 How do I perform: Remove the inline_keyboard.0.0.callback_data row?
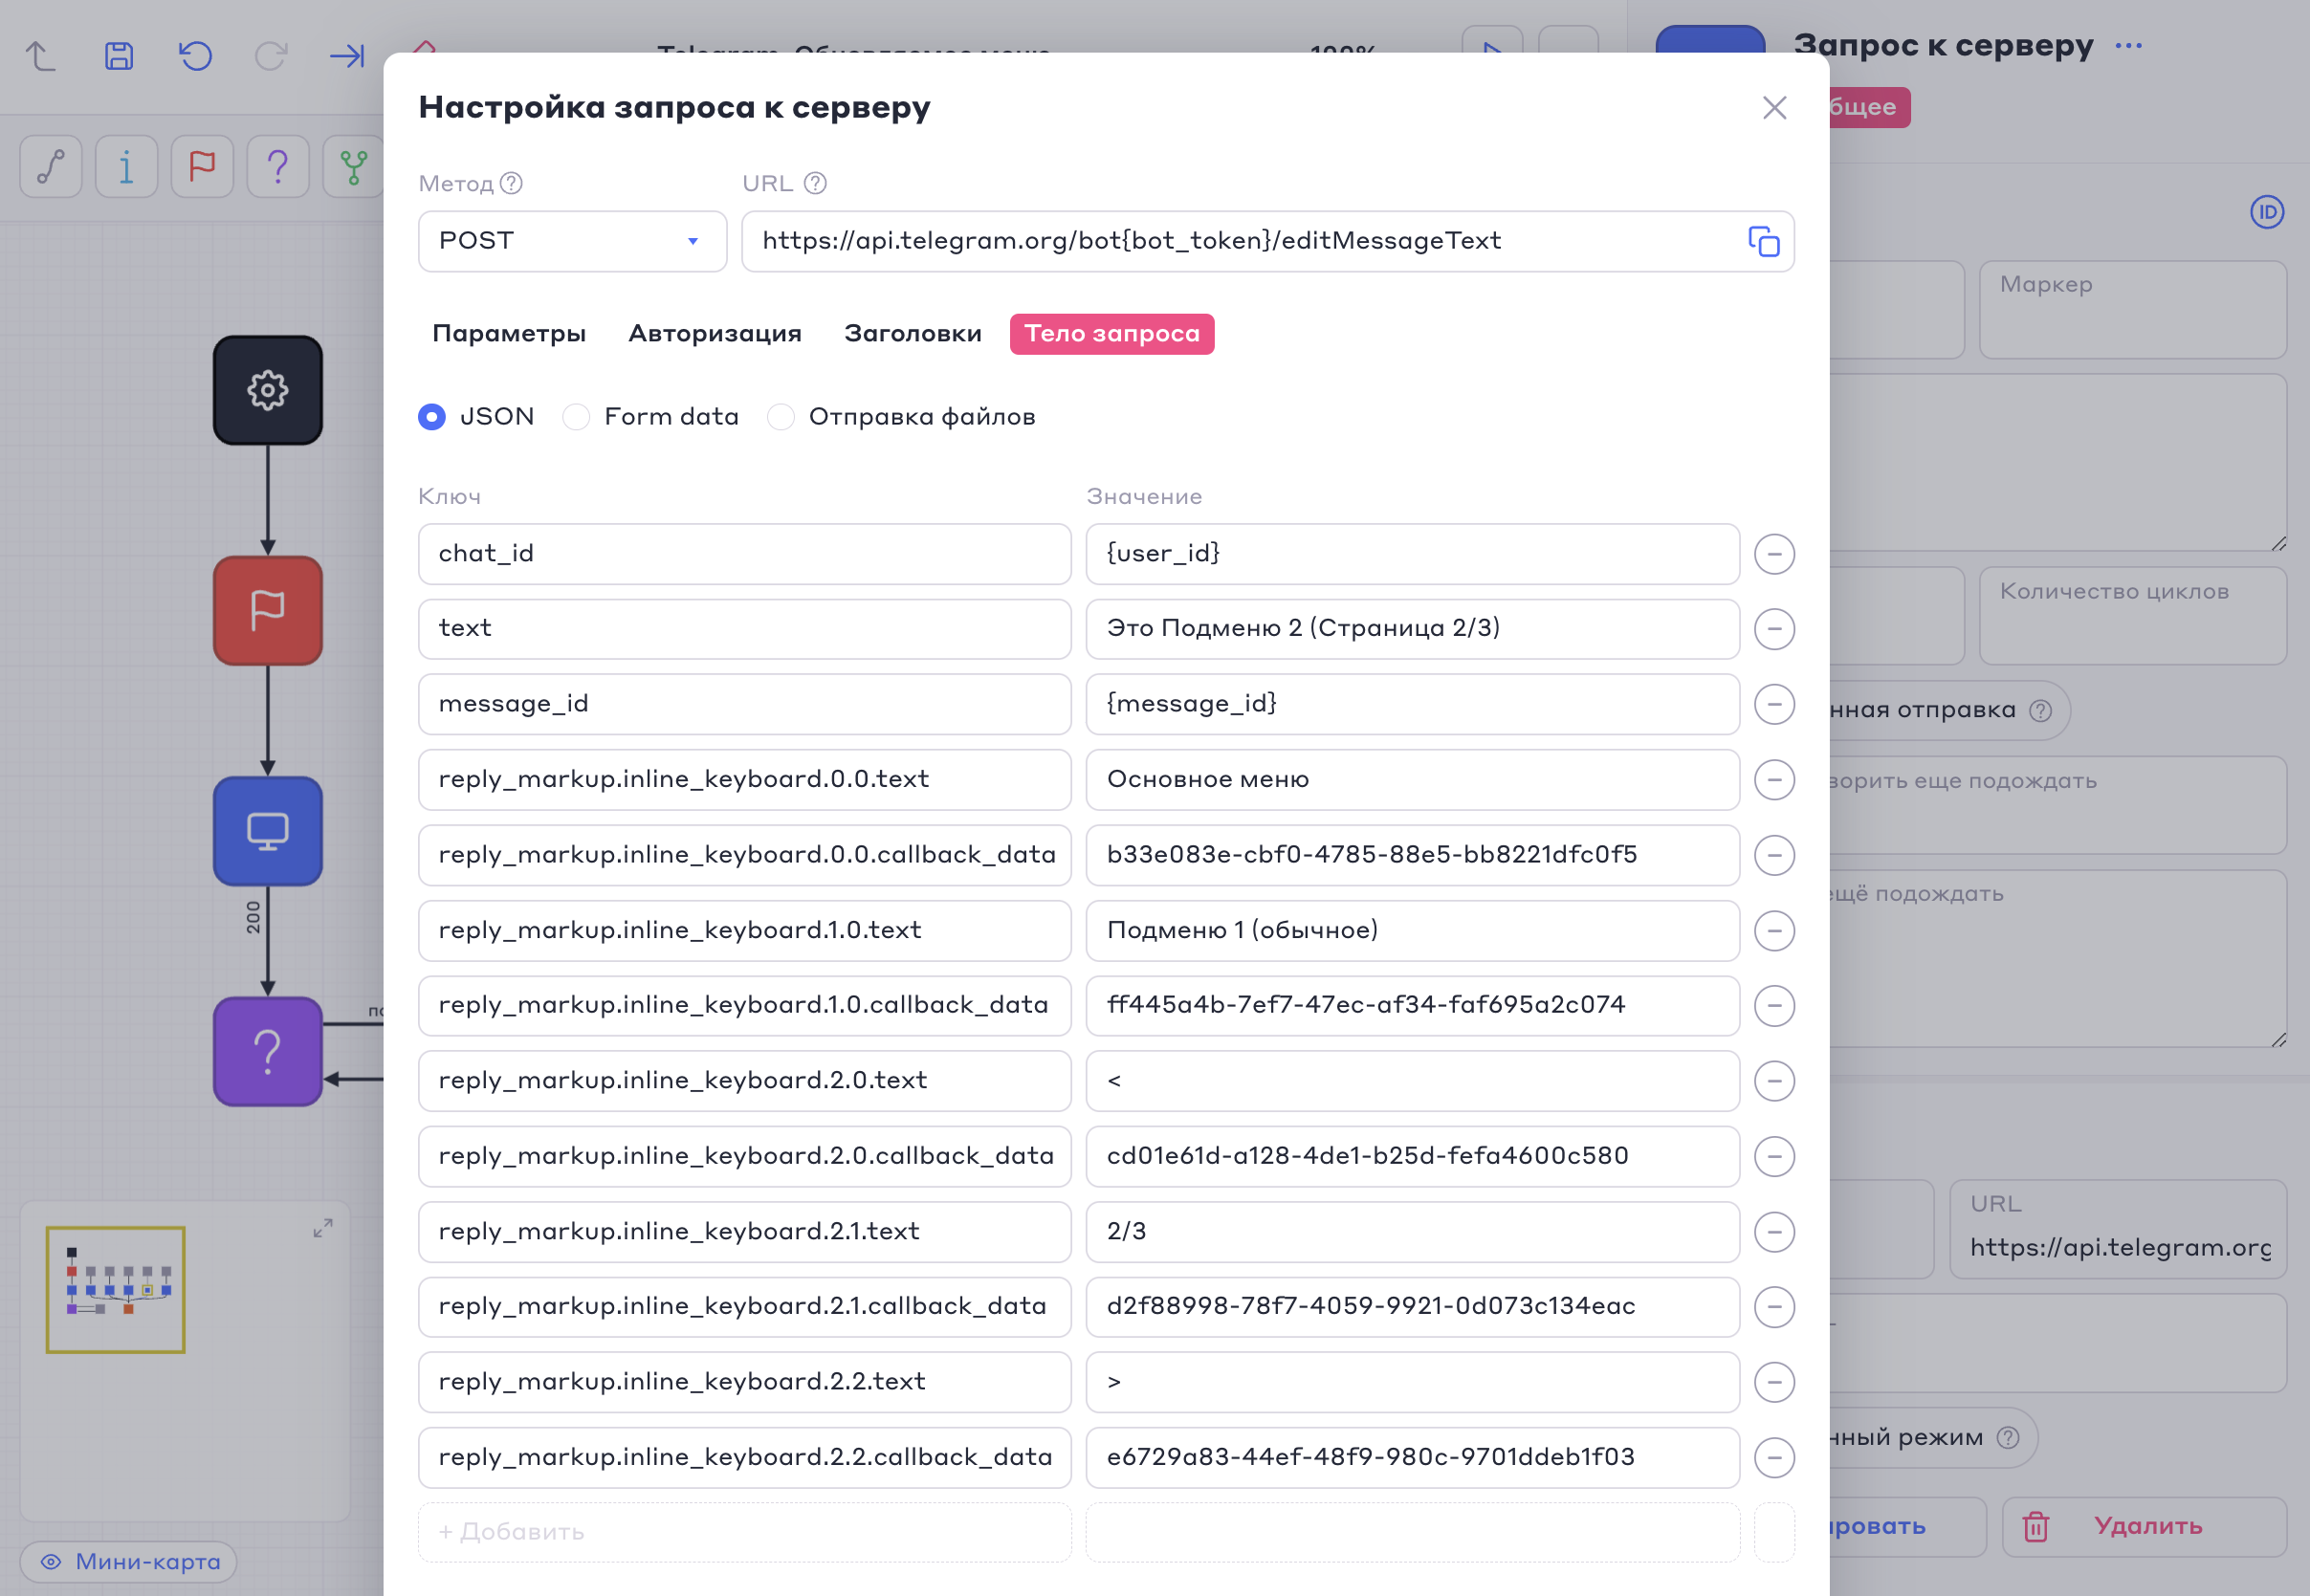click(x=1774, y=855)
